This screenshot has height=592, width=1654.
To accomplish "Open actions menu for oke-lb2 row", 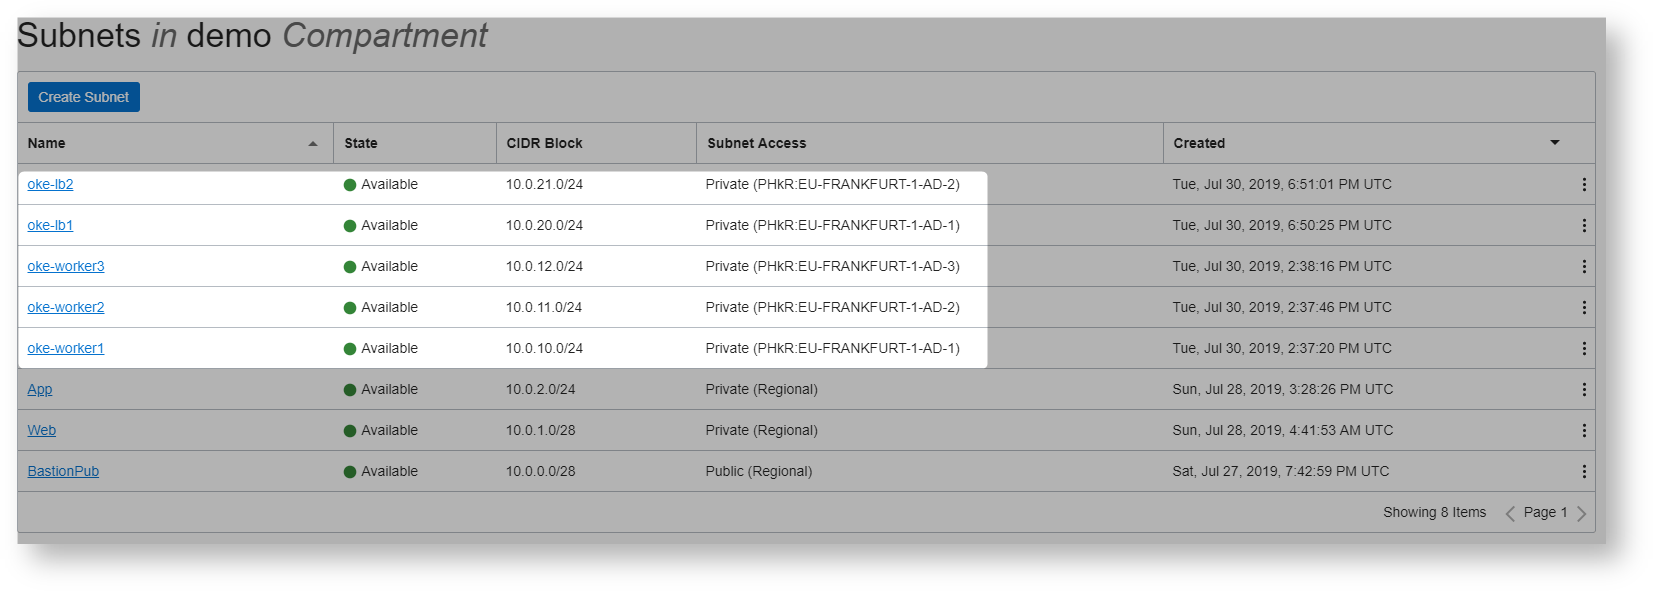I will tap(1583, 185).
